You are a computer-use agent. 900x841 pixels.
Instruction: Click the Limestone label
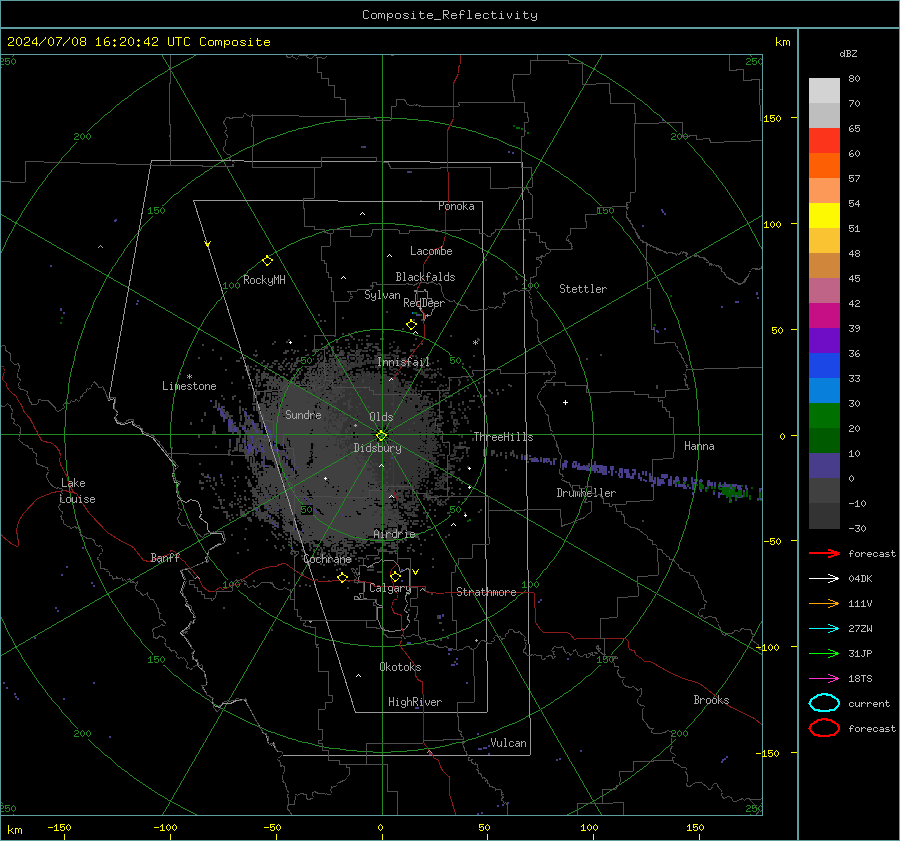coord(189,386)
